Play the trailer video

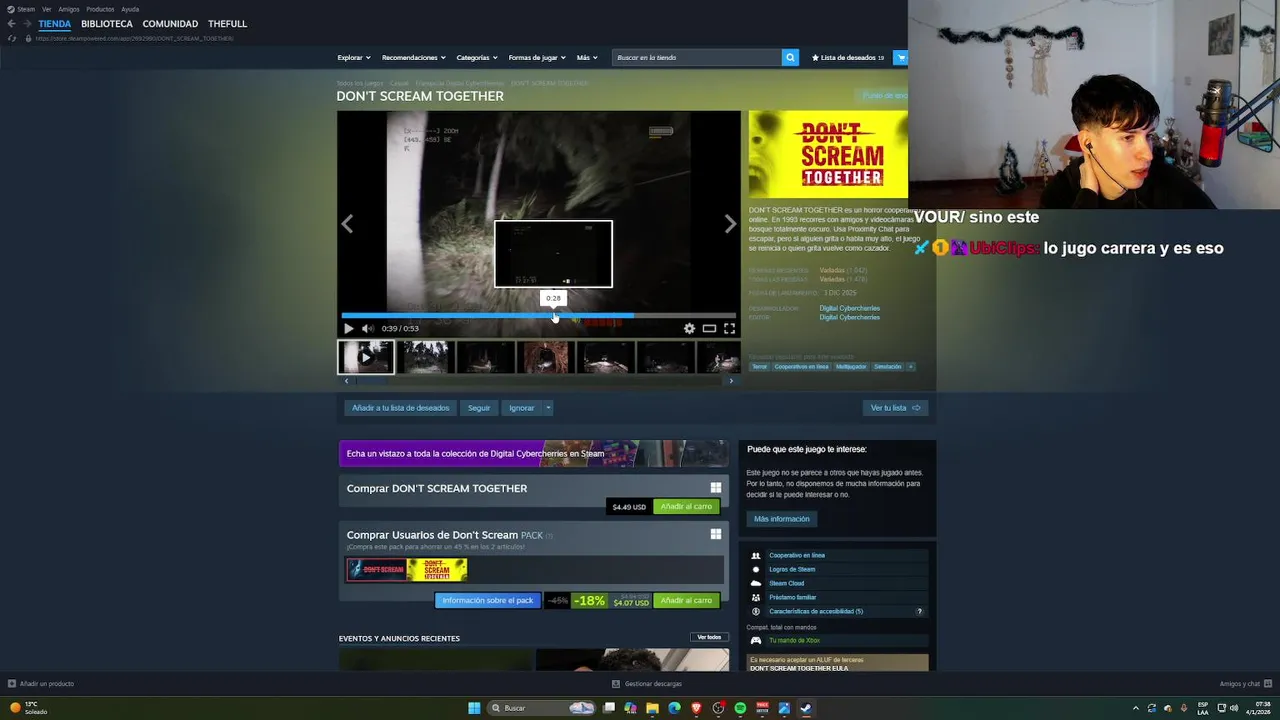(x=348, y=328)
